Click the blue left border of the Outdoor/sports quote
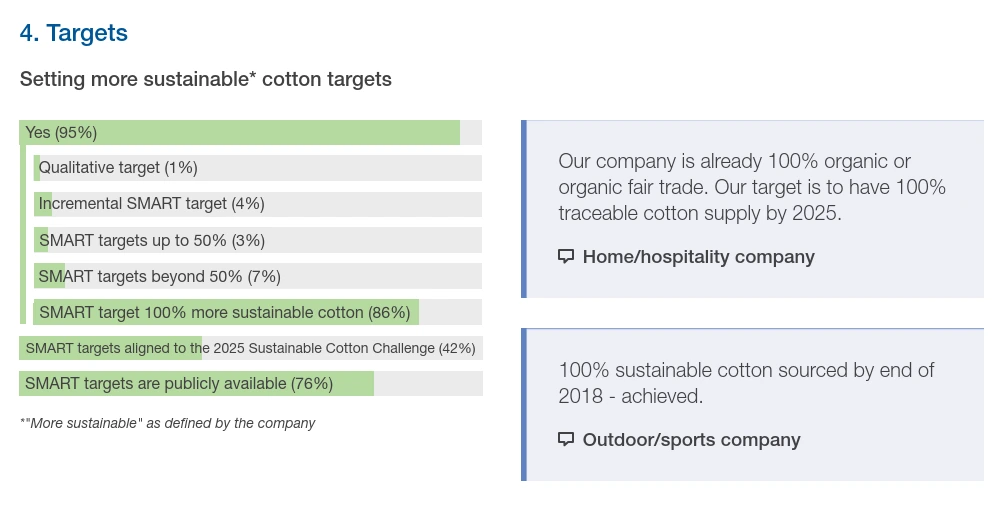Image resolution: width=999 pixels, height=505 pixels. (523, 404)
